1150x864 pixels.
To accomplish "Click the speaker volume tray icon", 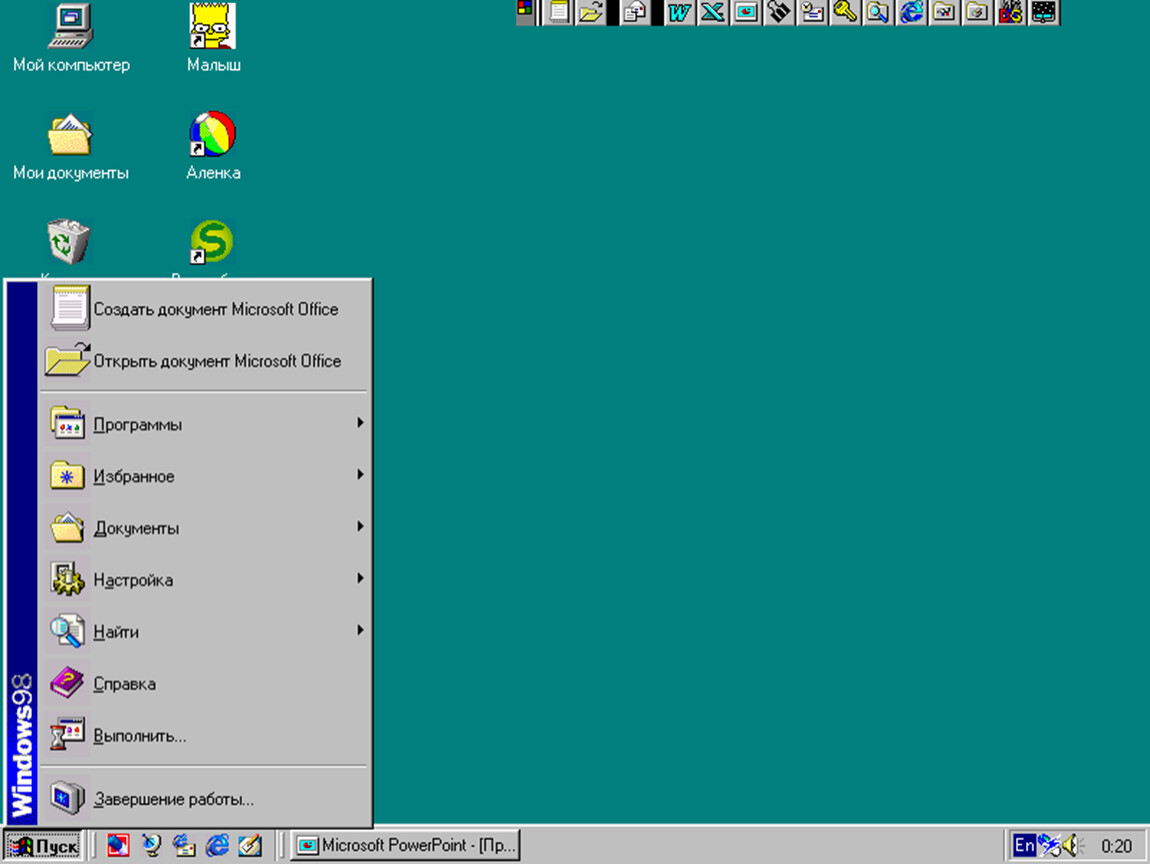I will pos(1073,846).
